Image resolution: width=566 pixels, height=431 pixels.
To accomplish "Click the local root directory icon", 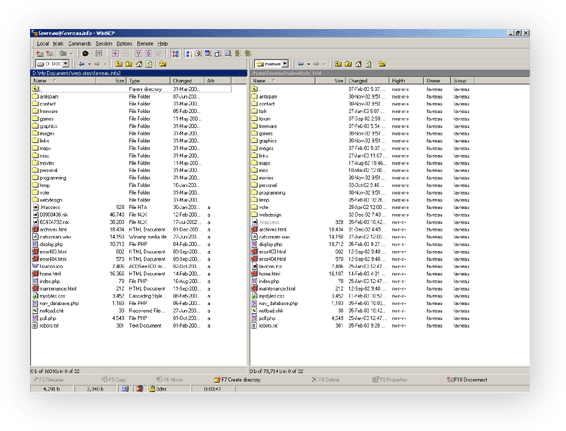I will click(x=129, y=64).
